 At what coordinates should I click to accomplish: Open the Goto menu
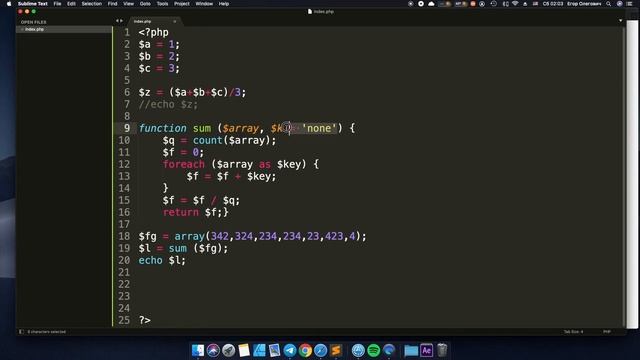(x=145, y=4)
